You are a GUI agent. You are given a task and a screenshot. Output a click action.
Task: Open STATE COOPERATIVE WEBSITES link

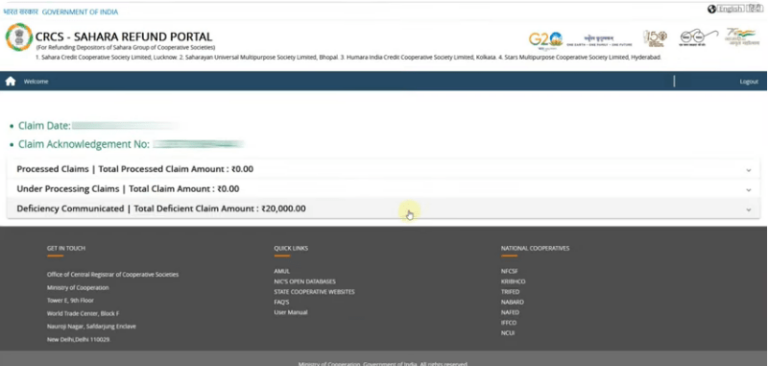point(314,292)
